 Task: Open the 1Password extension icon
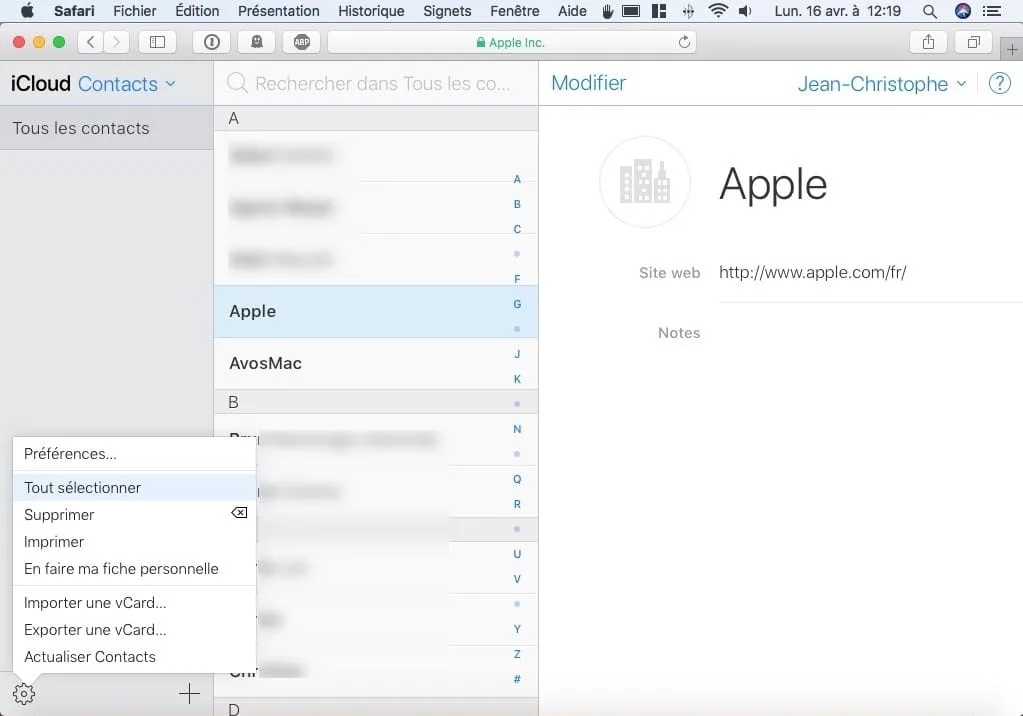(x=210, y=42)
